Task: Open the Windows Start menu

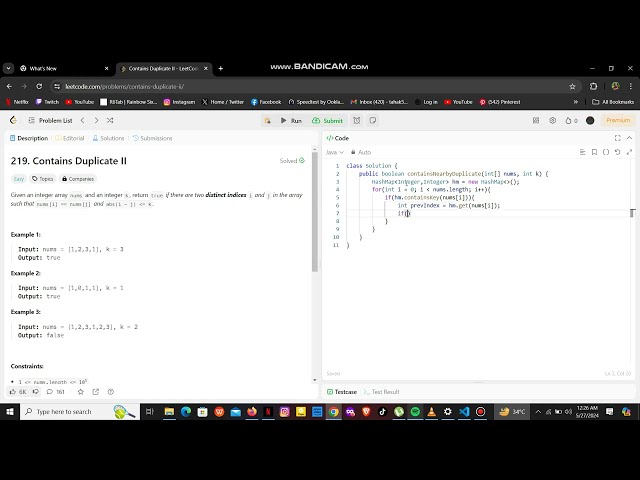Action: coord(10,412)
